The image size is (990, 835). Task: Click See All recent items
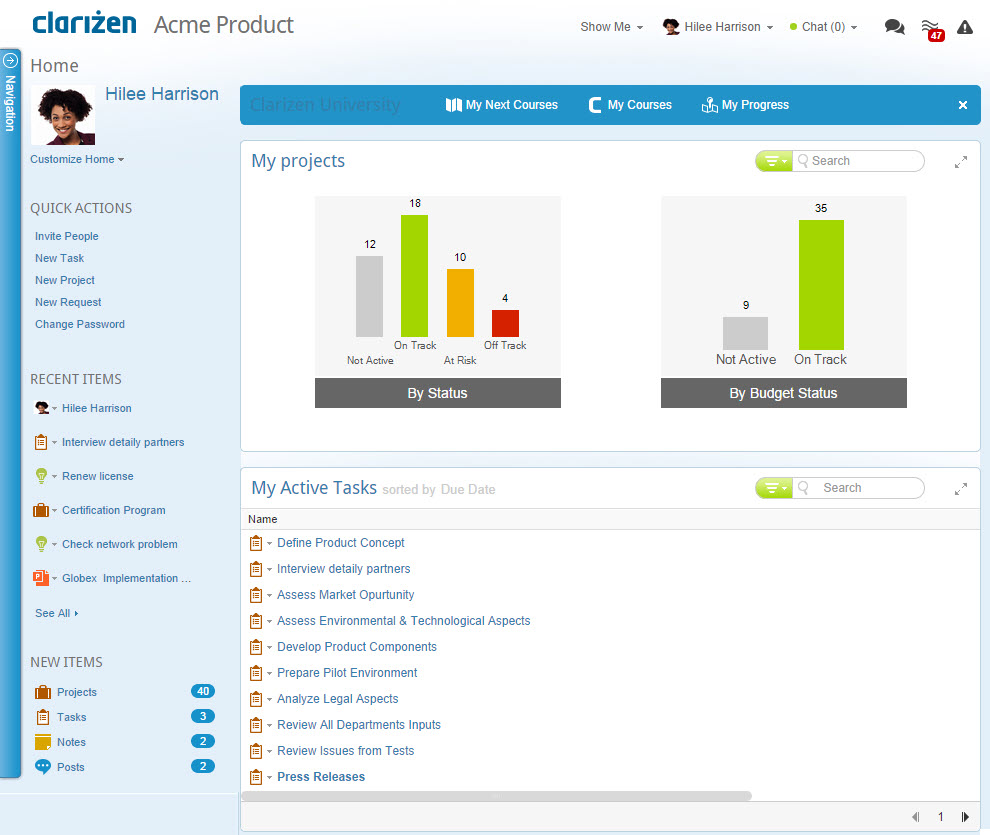point(57,613)
